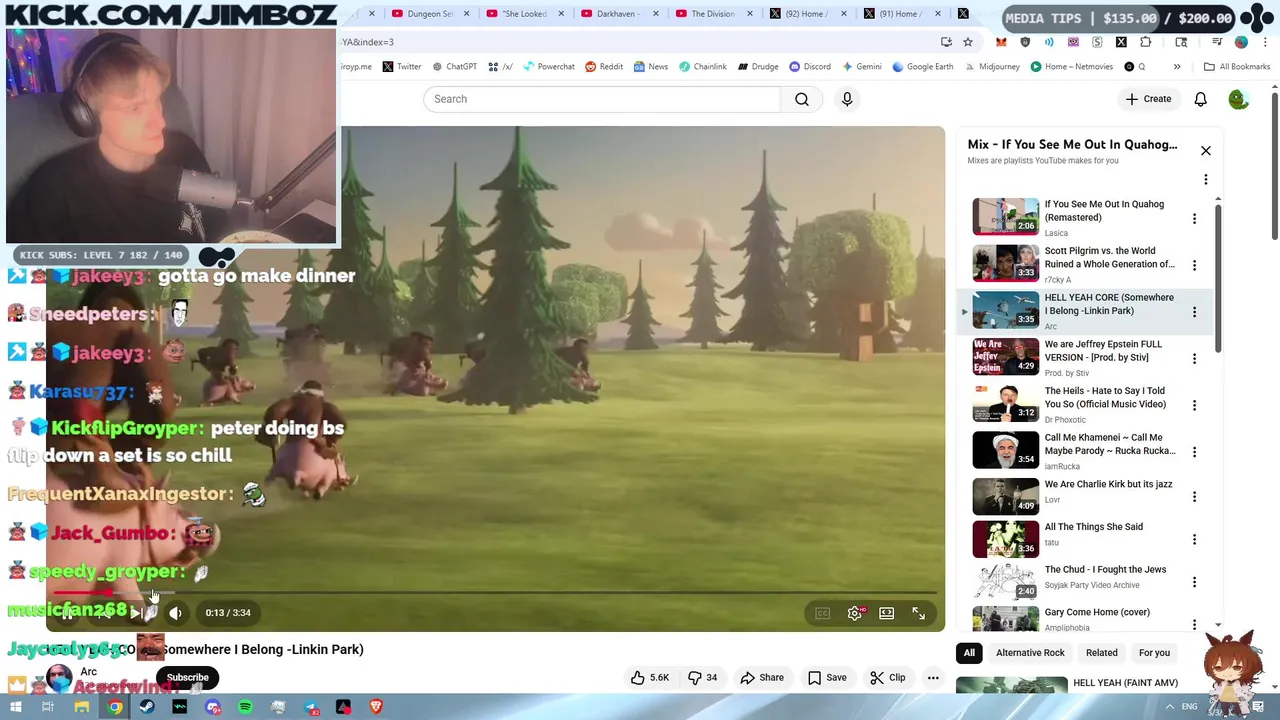Open the Google Earth bookmark

(x=922, y=67)
